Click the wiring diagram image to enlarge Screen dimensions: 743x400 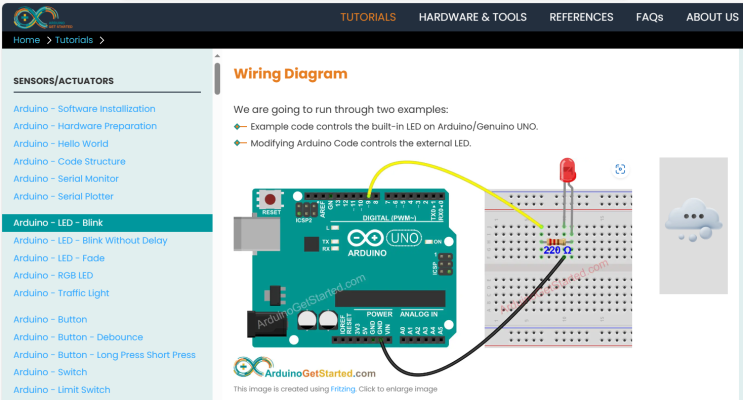(433, 268)
